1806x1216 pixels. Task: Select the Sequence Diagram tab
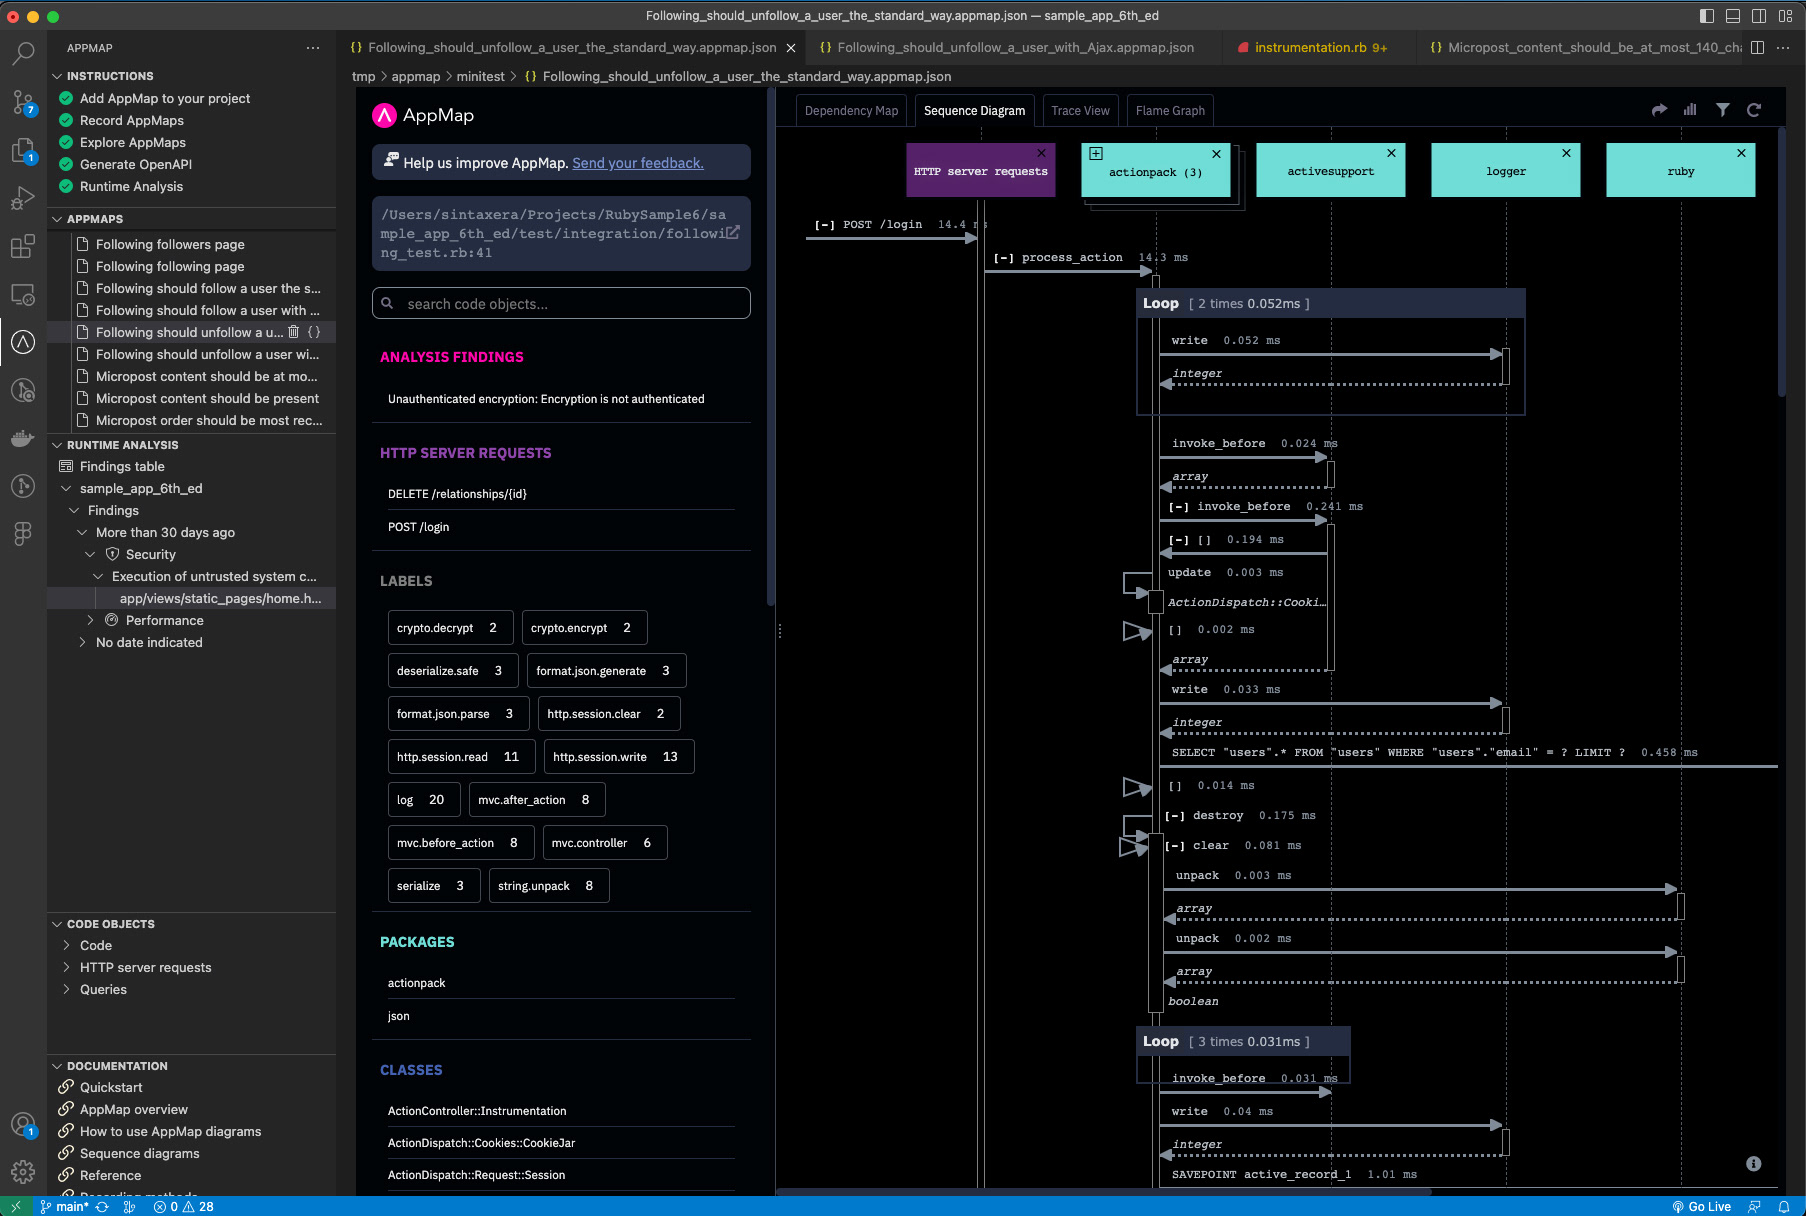tap(974, 110)
